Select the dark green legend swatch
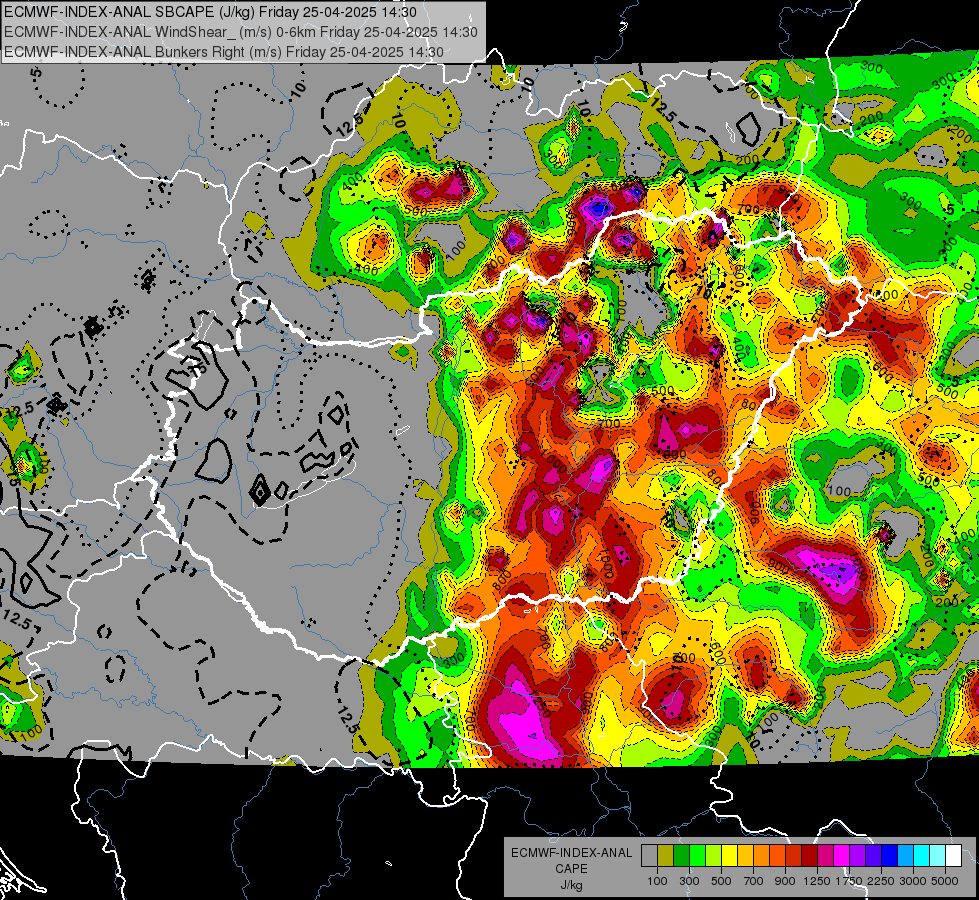Image resolution: width=979 pixels, height=900 pixels. tap(681, 856)
